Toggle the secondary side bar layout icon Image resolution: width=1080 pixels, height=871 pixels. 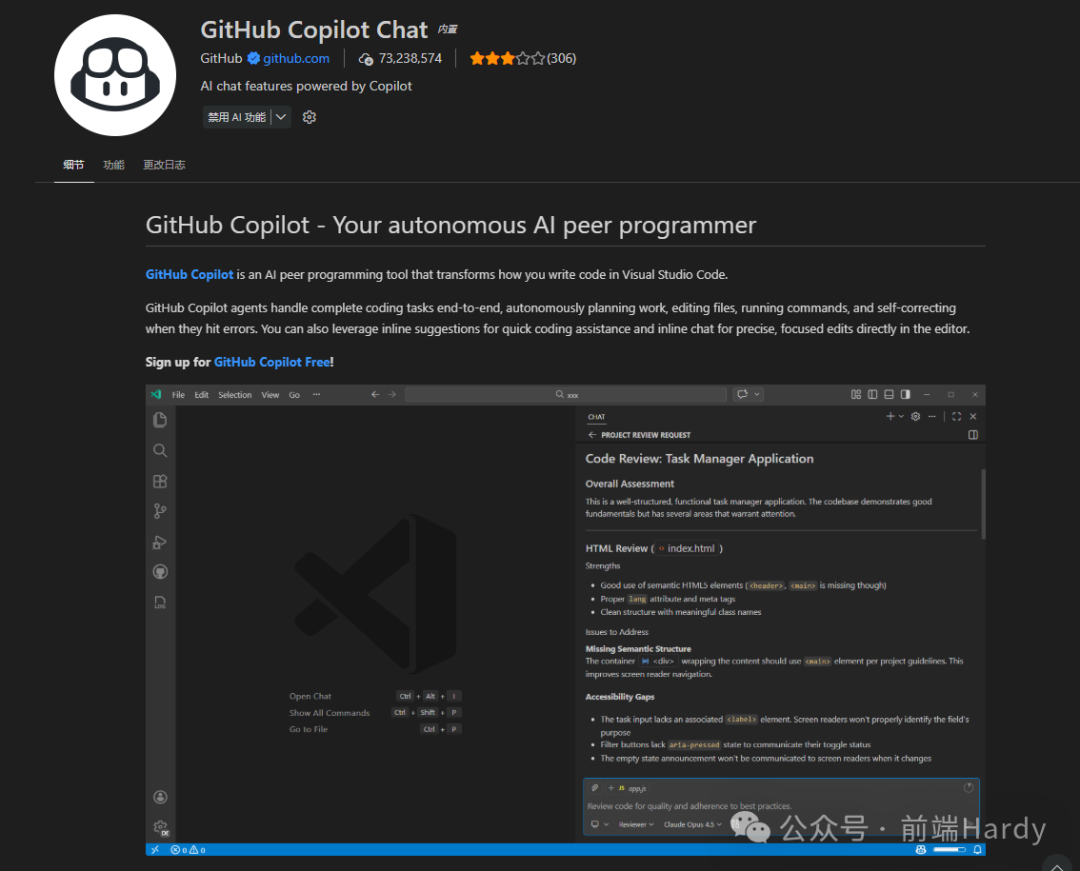coord(906,395)
